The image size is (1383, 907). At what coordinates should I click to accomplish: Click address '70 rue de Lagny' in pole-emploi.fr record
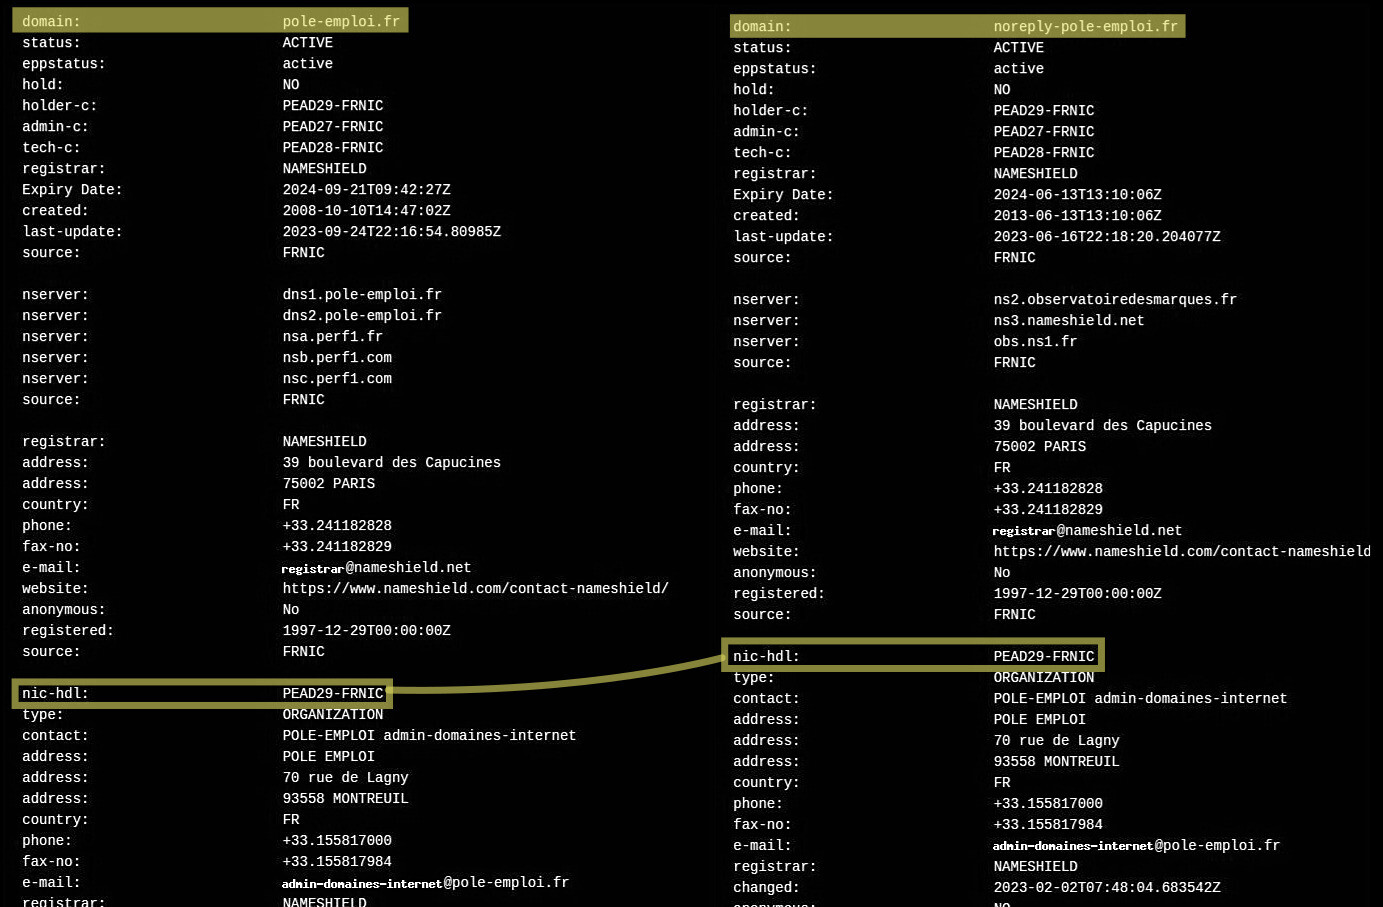click(x=345, y=777)
